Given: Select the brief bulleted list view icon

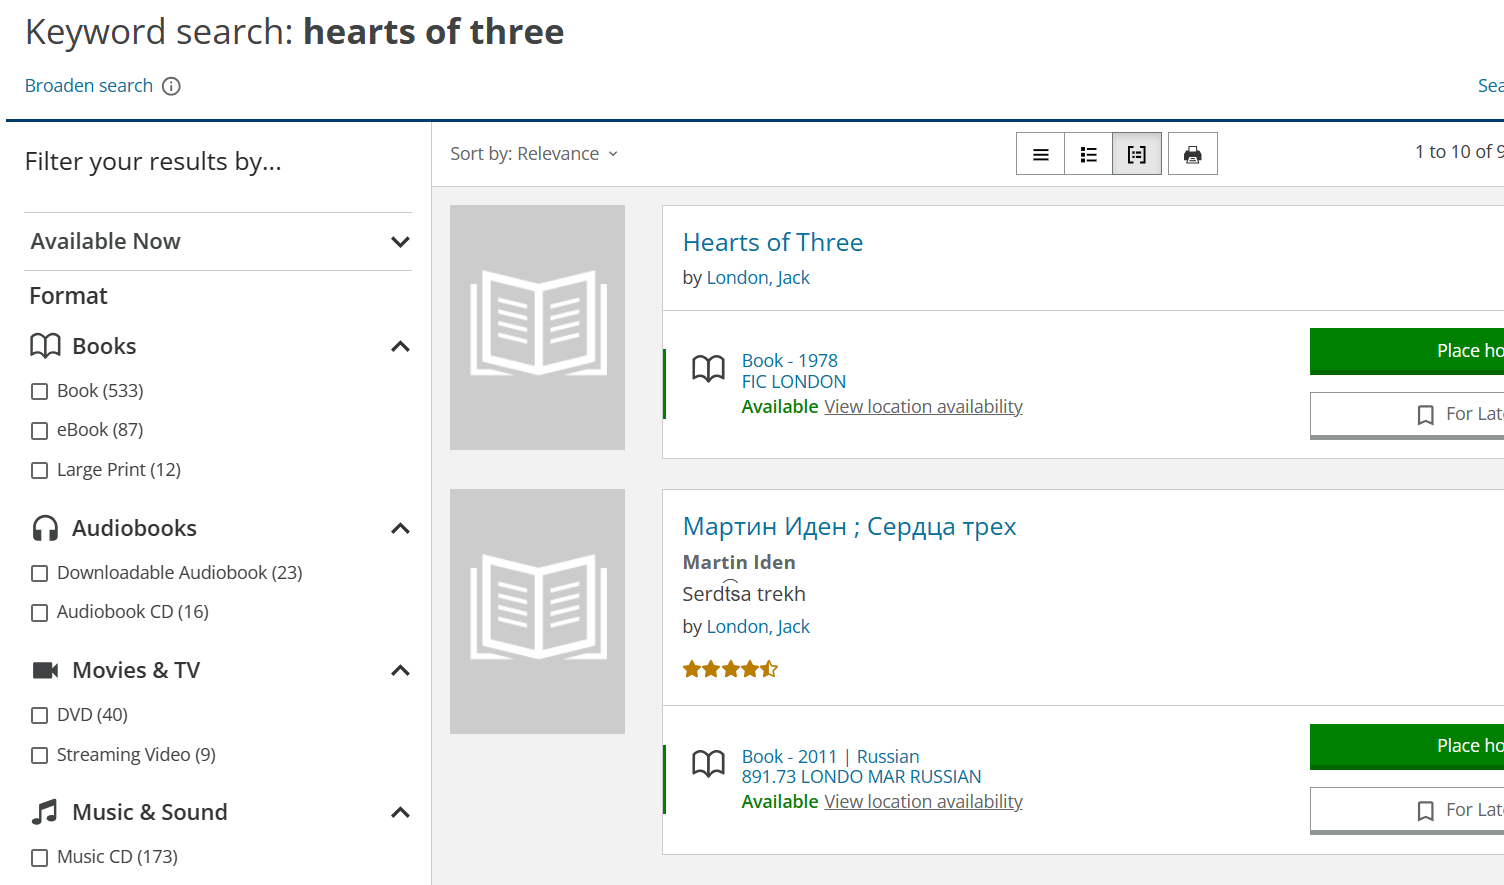Looking at the screenshot, I should [x=1089, y=154].
